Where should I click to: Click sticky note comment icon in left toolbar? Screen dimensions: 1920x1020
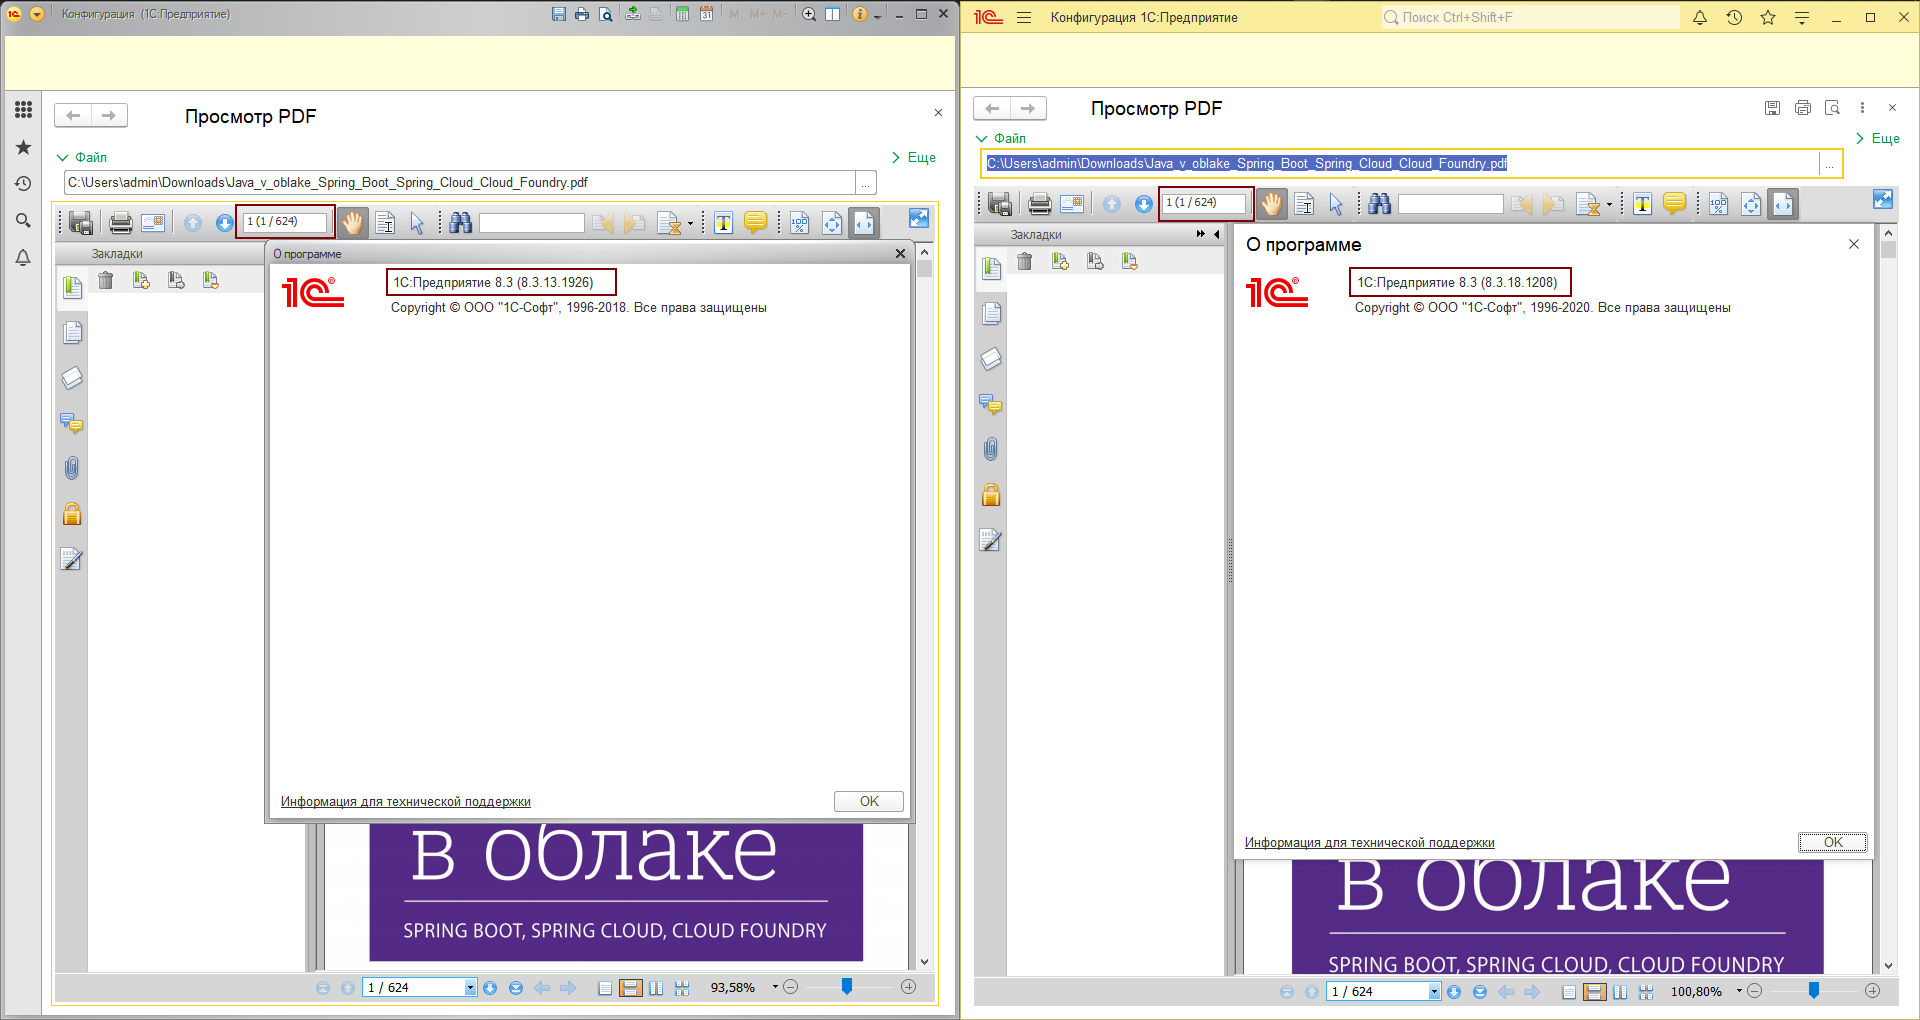[x=756, y=222]
